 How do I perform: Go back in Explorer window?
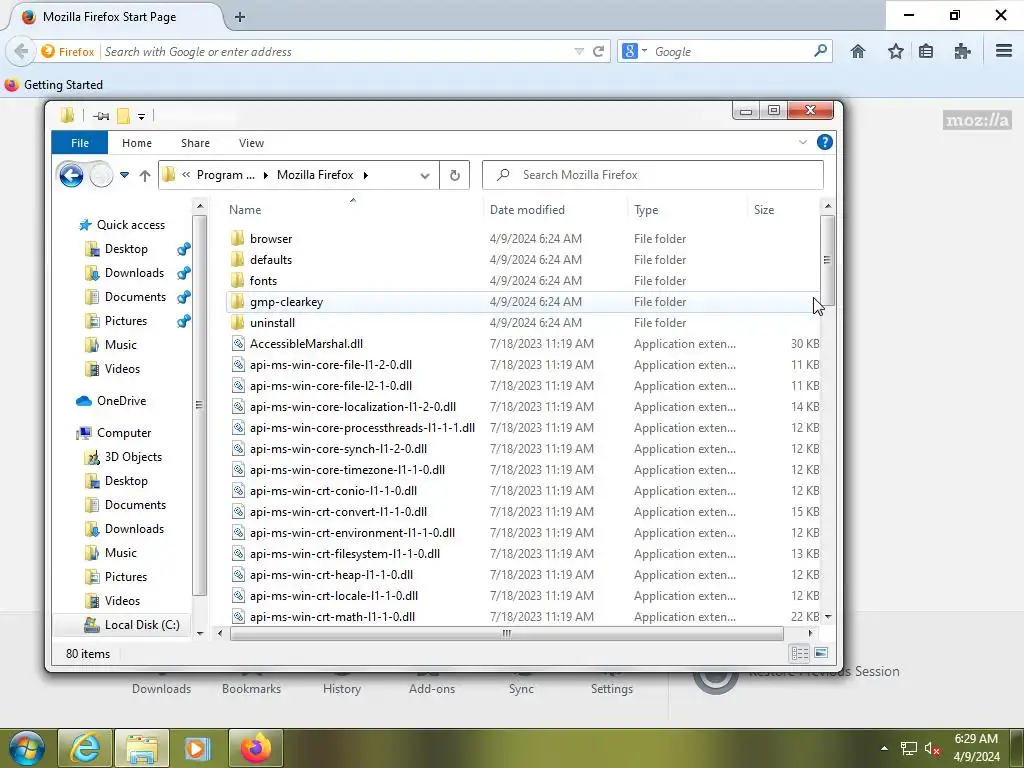[71, 175]
